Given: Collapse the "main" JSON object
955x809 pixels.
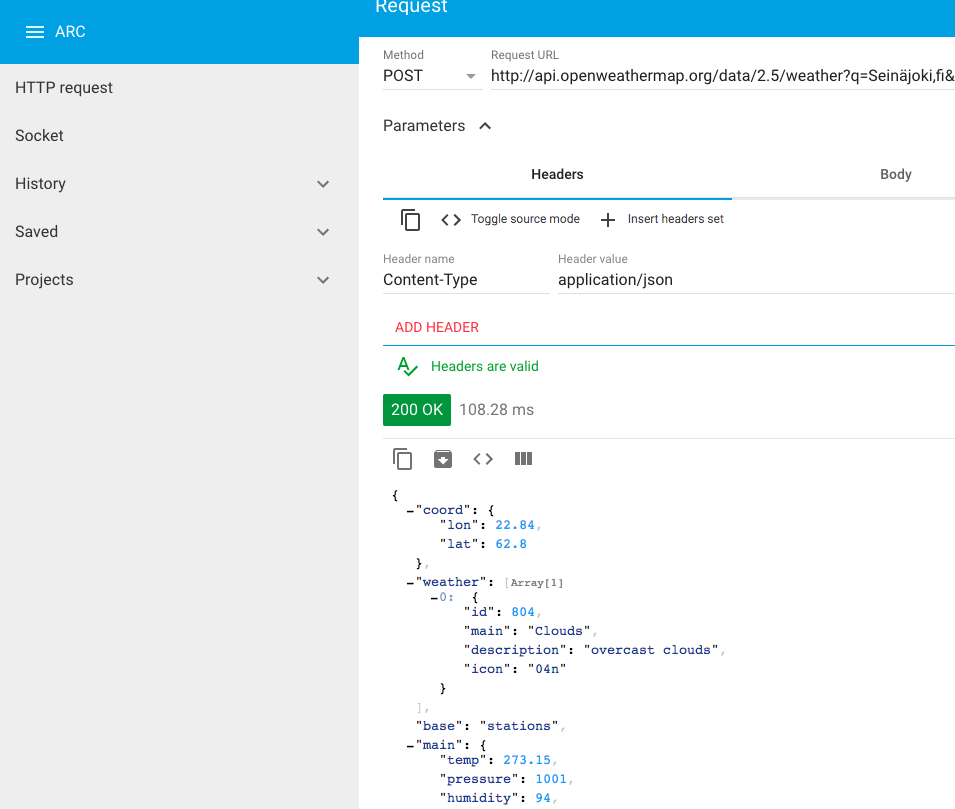Looking at the screenshot, I should pos(410,745).
